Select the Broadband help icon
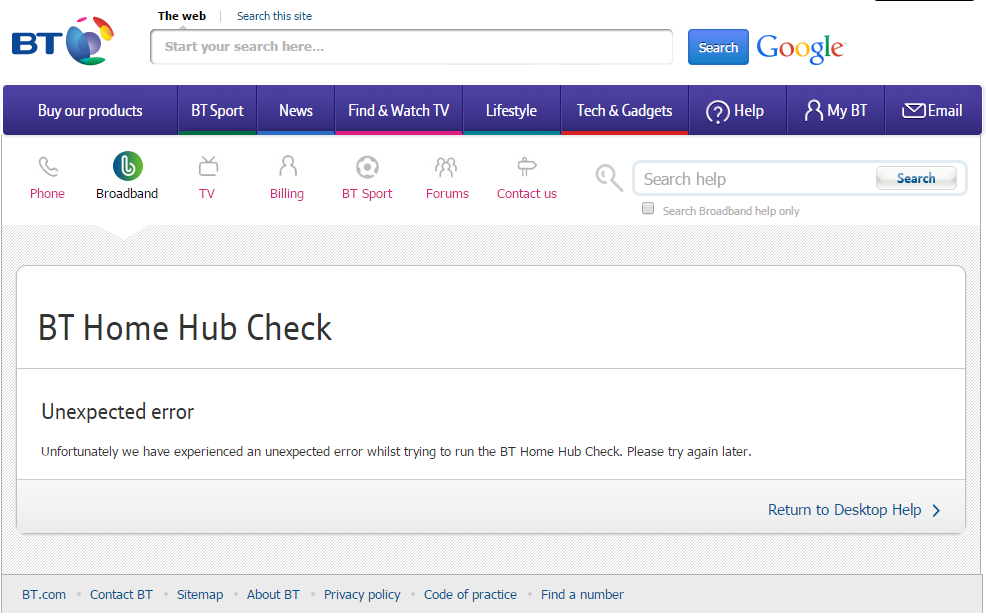Image resolution: width=986 pixels, height=616 pixels. (128, 166)
